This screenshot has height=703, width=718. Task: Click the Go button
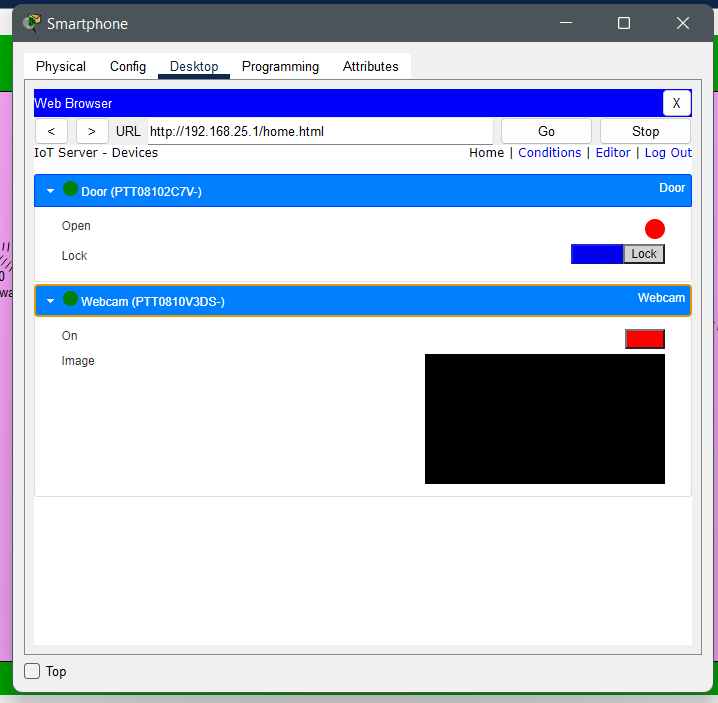[546, 131]
